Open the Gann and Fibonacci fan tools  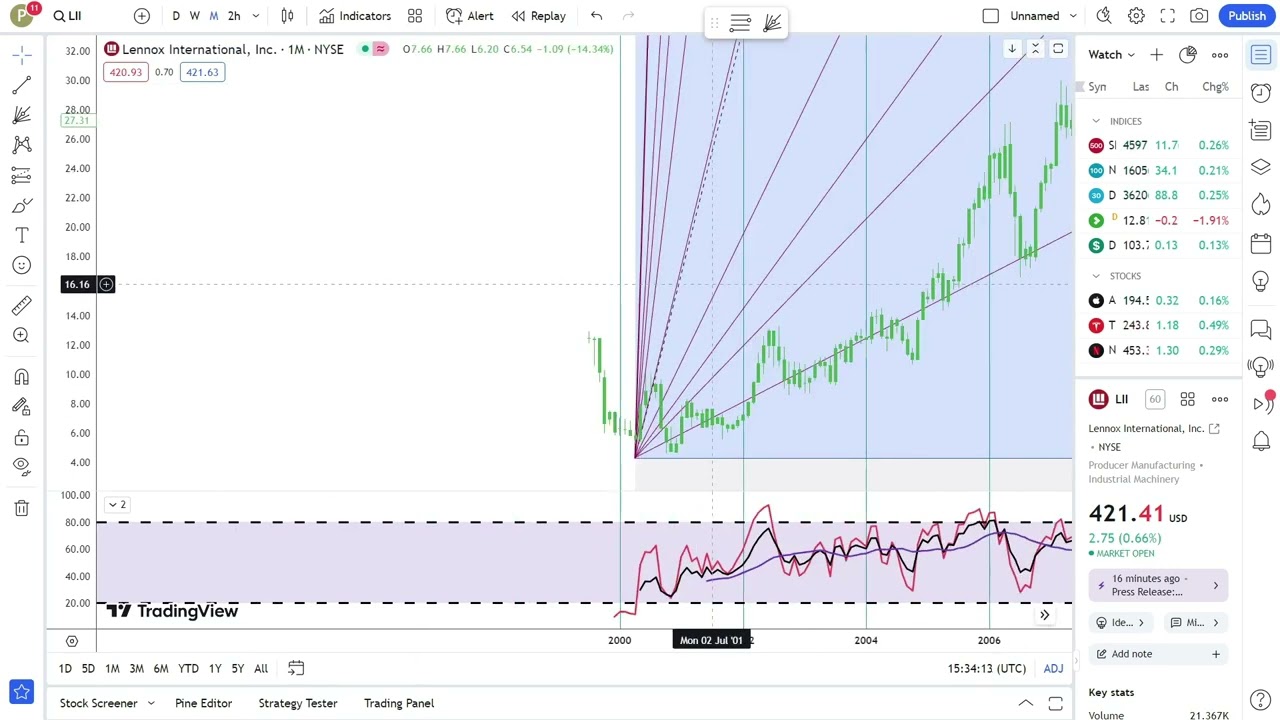click(22, 116)
